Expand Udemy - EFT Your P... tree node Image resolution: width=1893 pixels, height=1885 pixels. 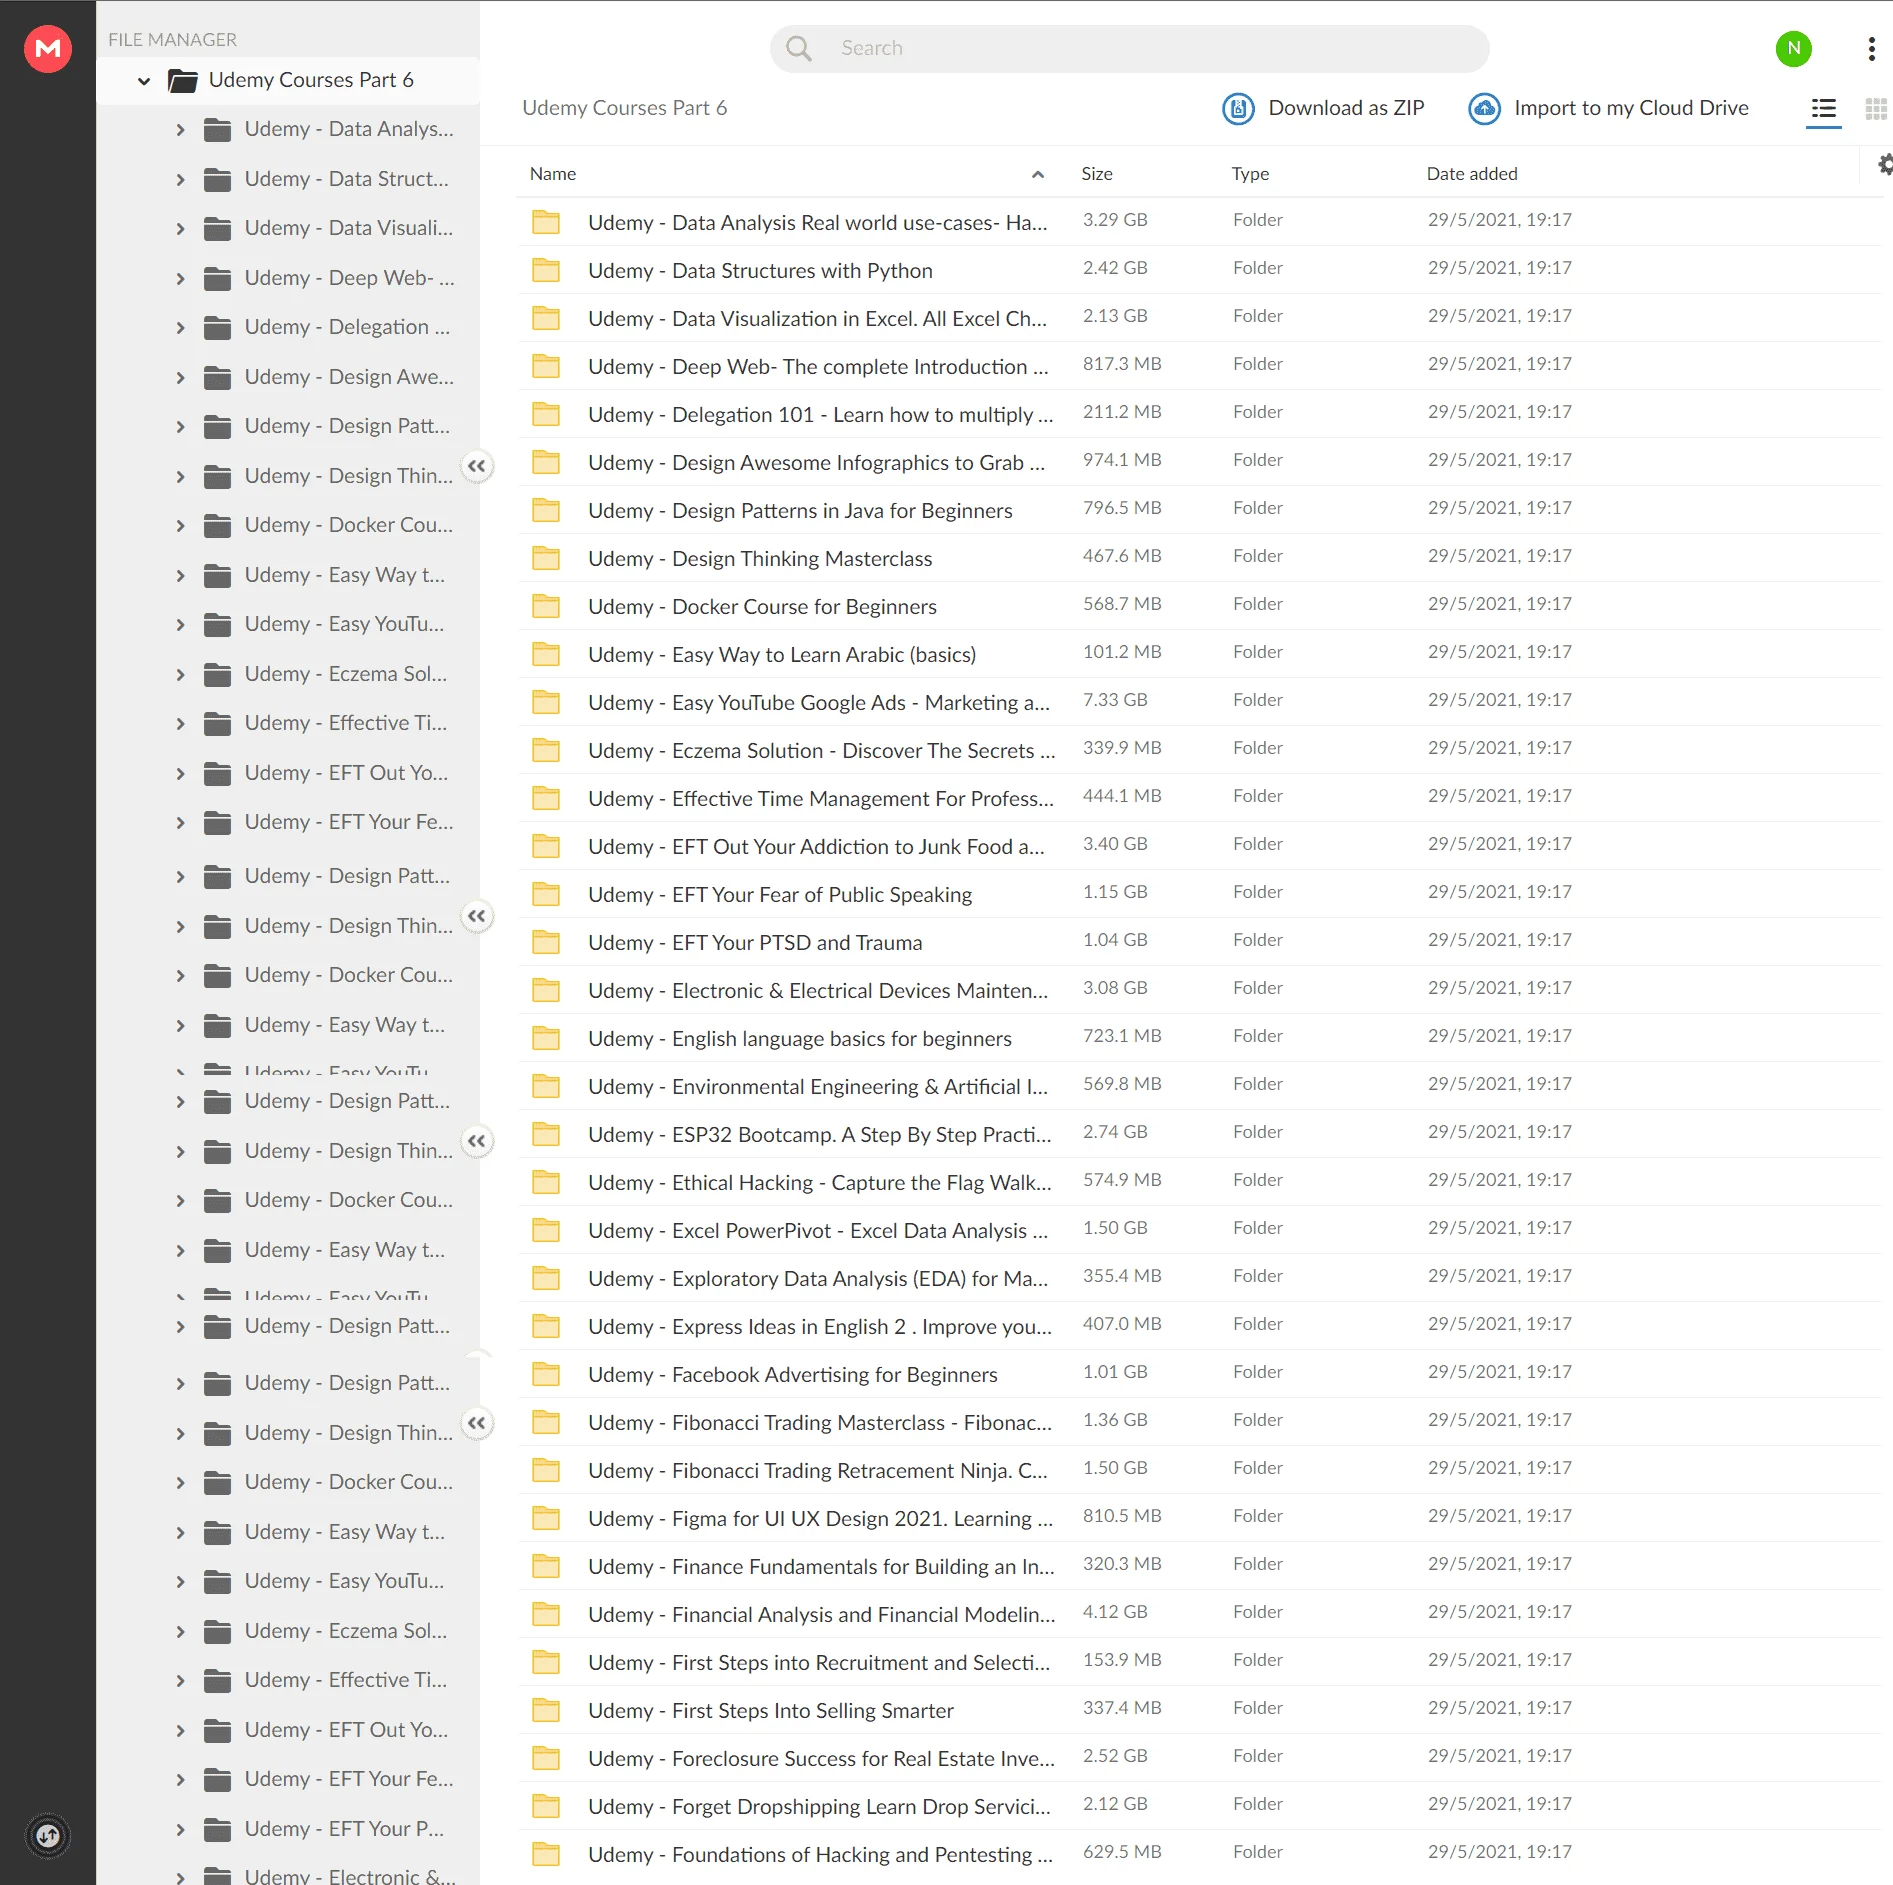(x=180, y=1830)
